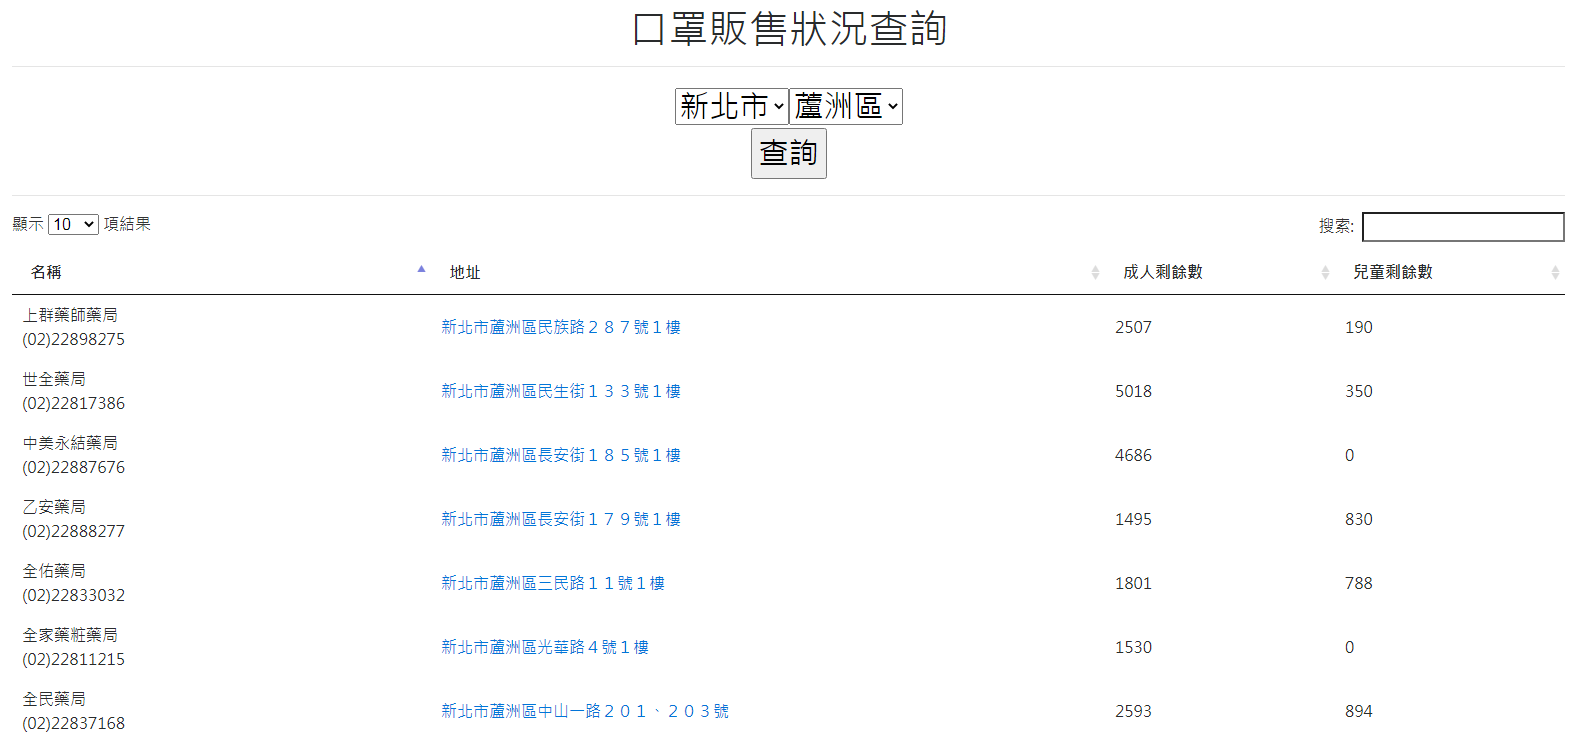
Task: Select the 世全藥局 pharmacy name cell
Action: 54,379
